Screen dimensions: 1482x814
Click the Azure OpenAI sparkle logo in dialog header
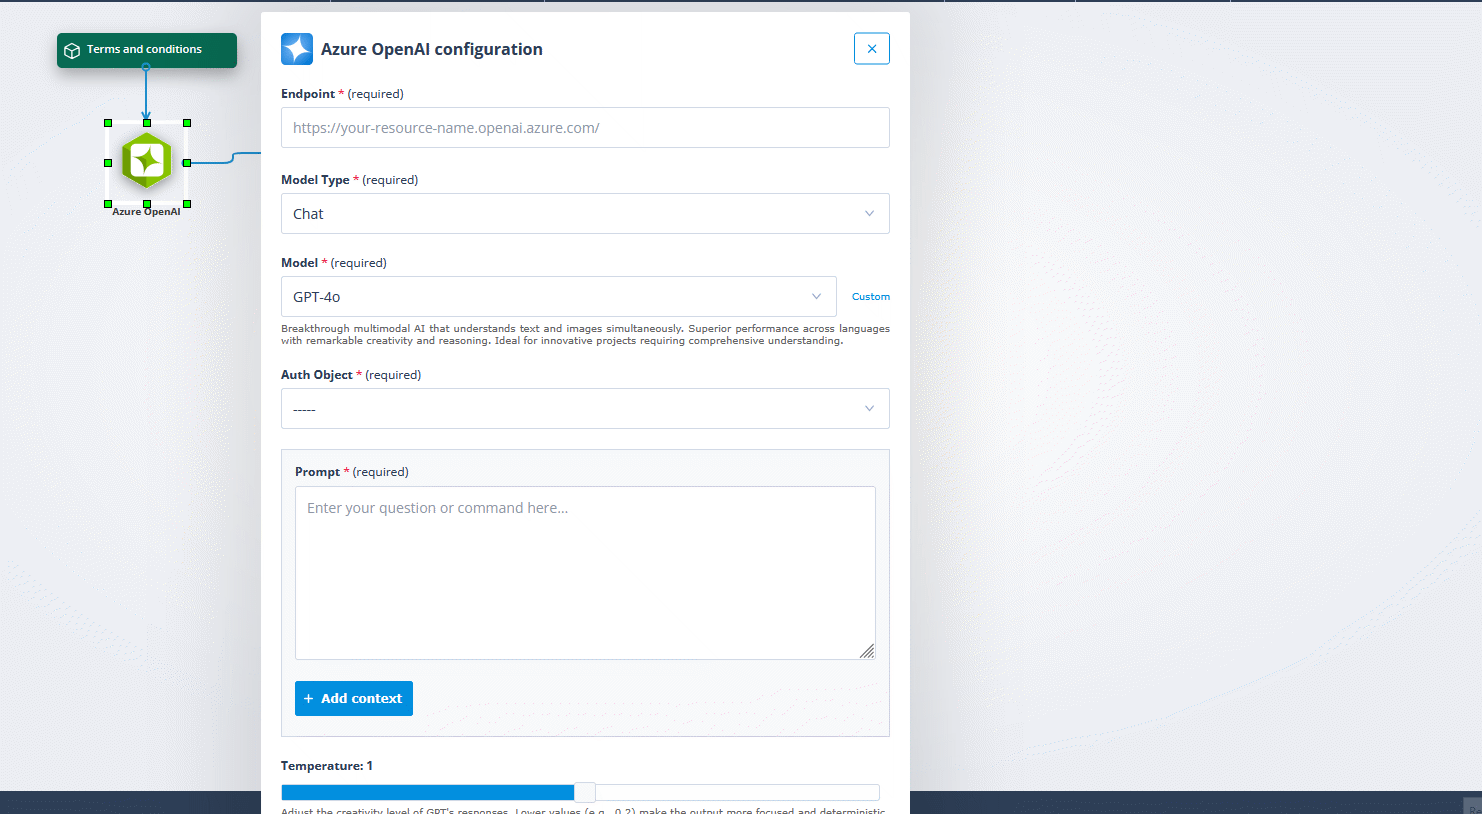point(297,49)
